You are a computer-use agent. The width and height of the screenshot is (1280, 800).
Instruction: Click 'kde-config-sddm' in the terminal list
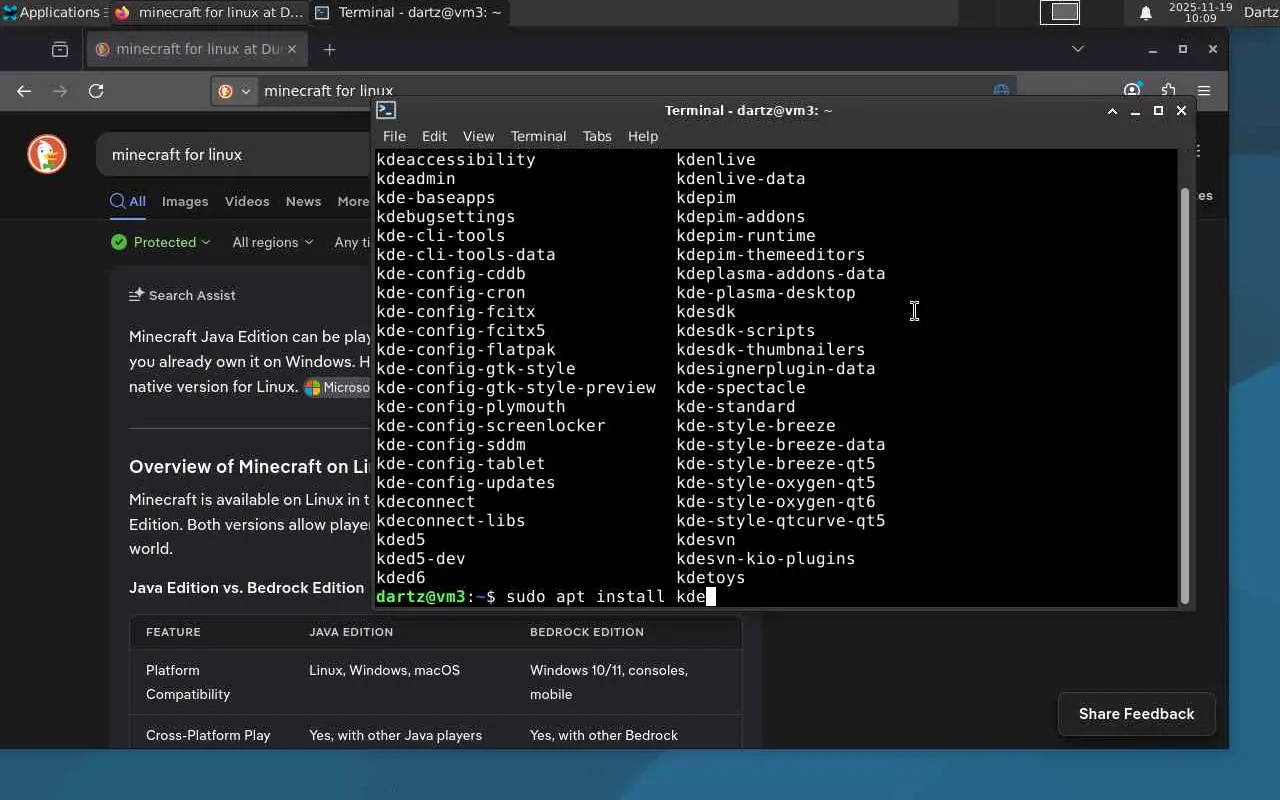[451, 445]
